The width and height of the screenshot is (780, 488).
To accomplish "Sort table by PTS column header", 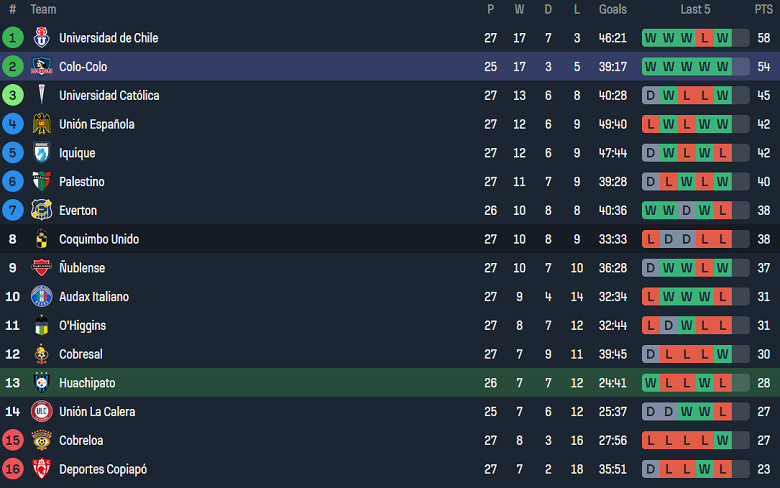I will point(763,9).
